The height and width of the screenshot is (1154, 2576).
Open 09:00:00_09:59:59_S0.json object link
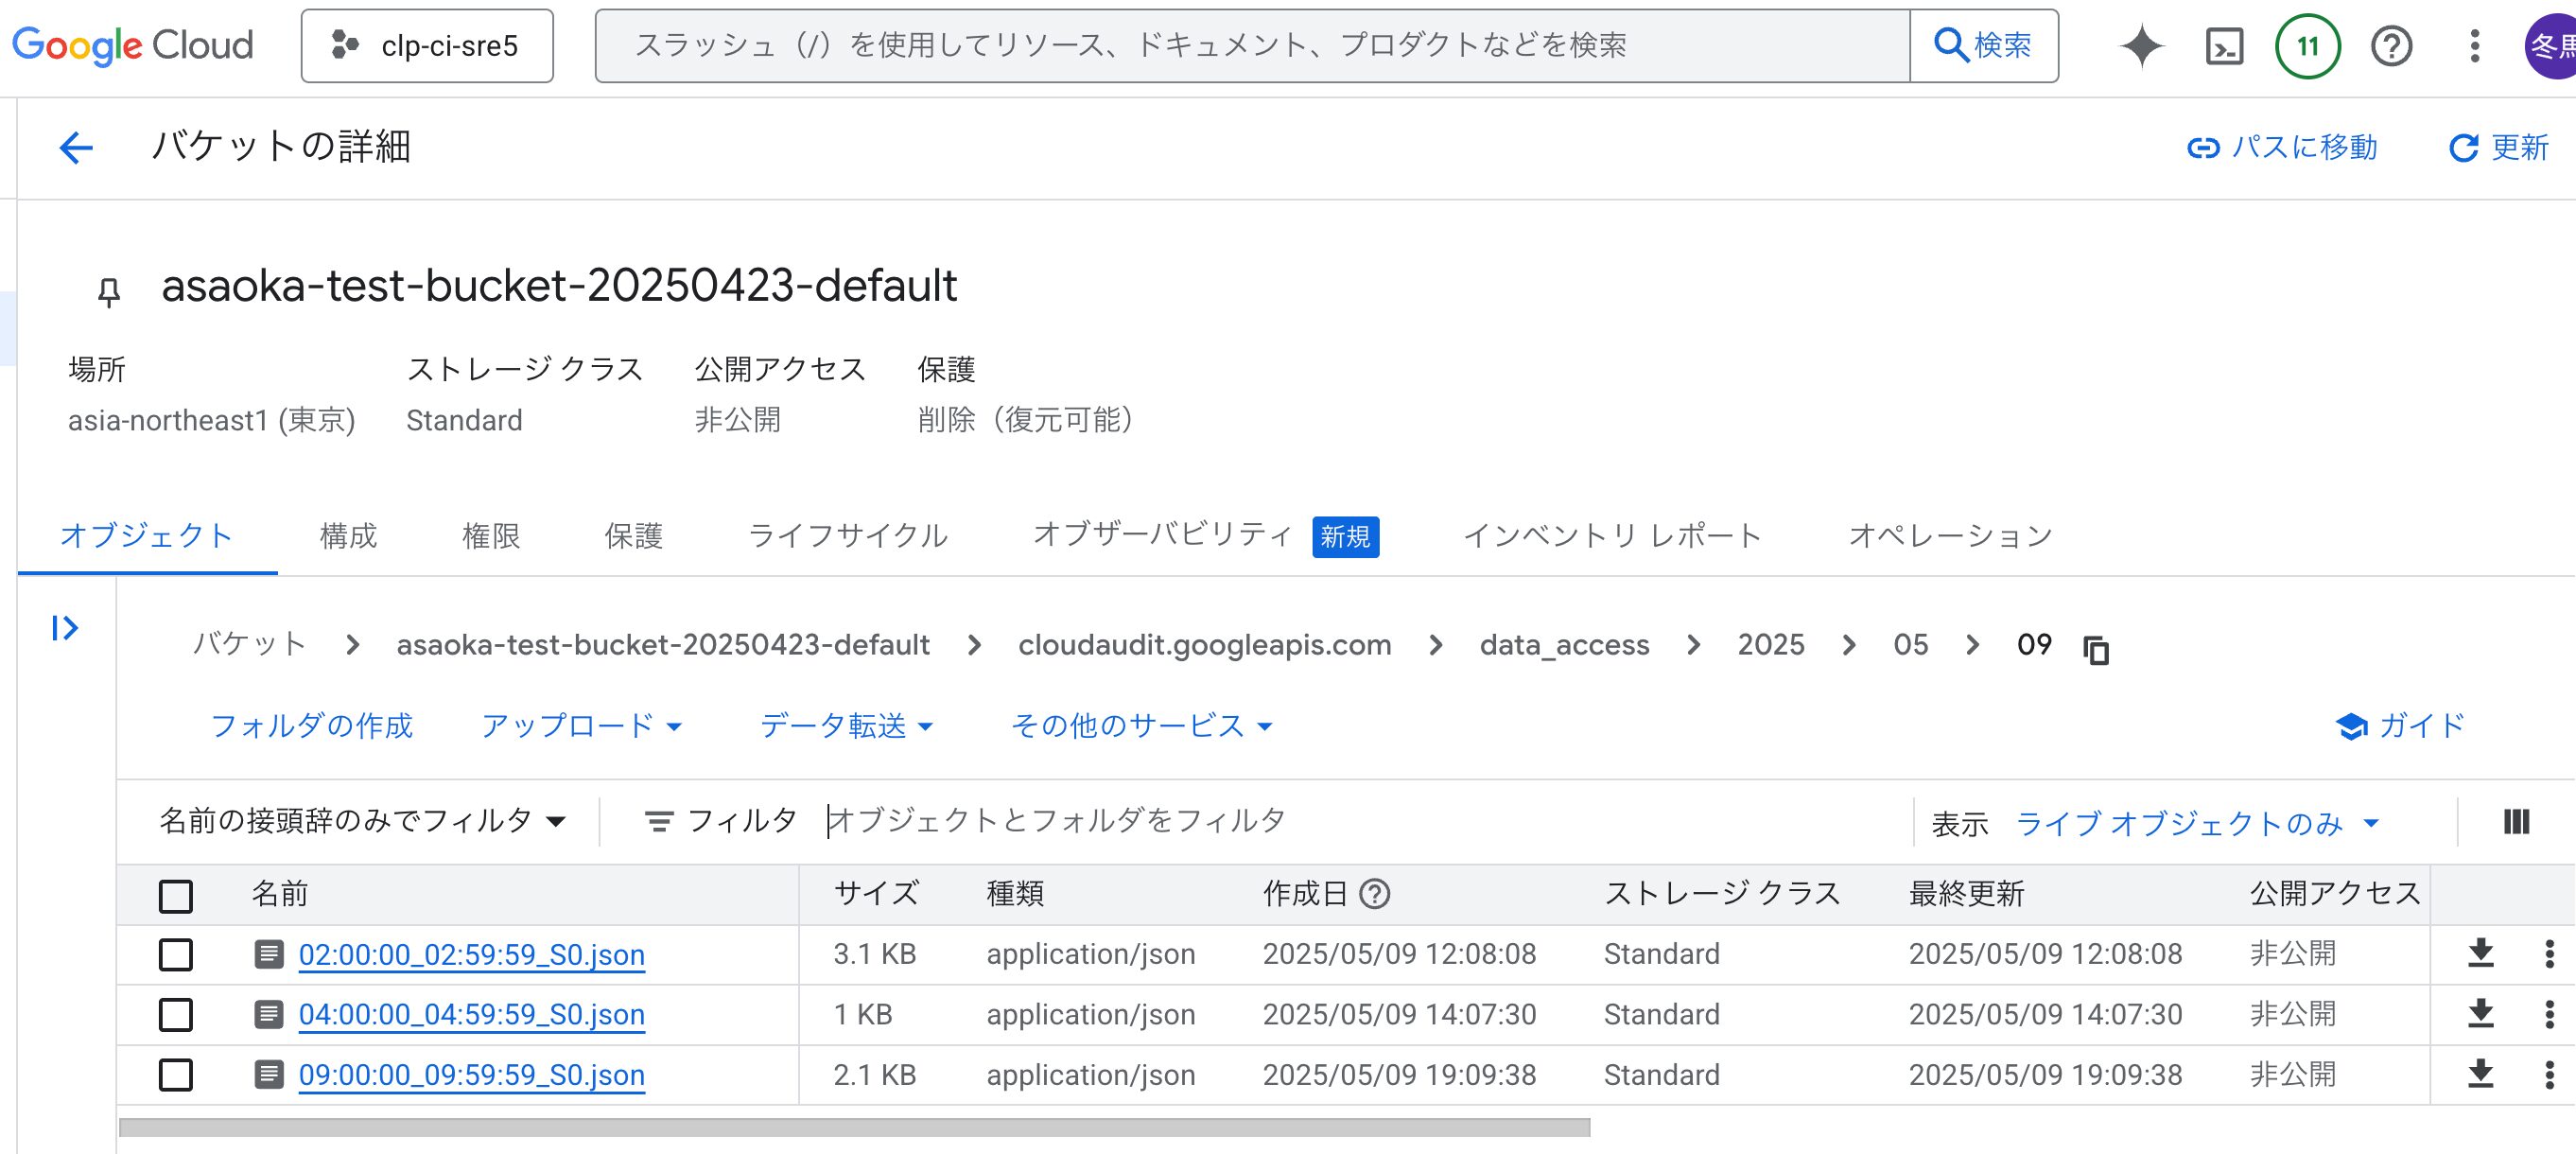point(471,1075)
